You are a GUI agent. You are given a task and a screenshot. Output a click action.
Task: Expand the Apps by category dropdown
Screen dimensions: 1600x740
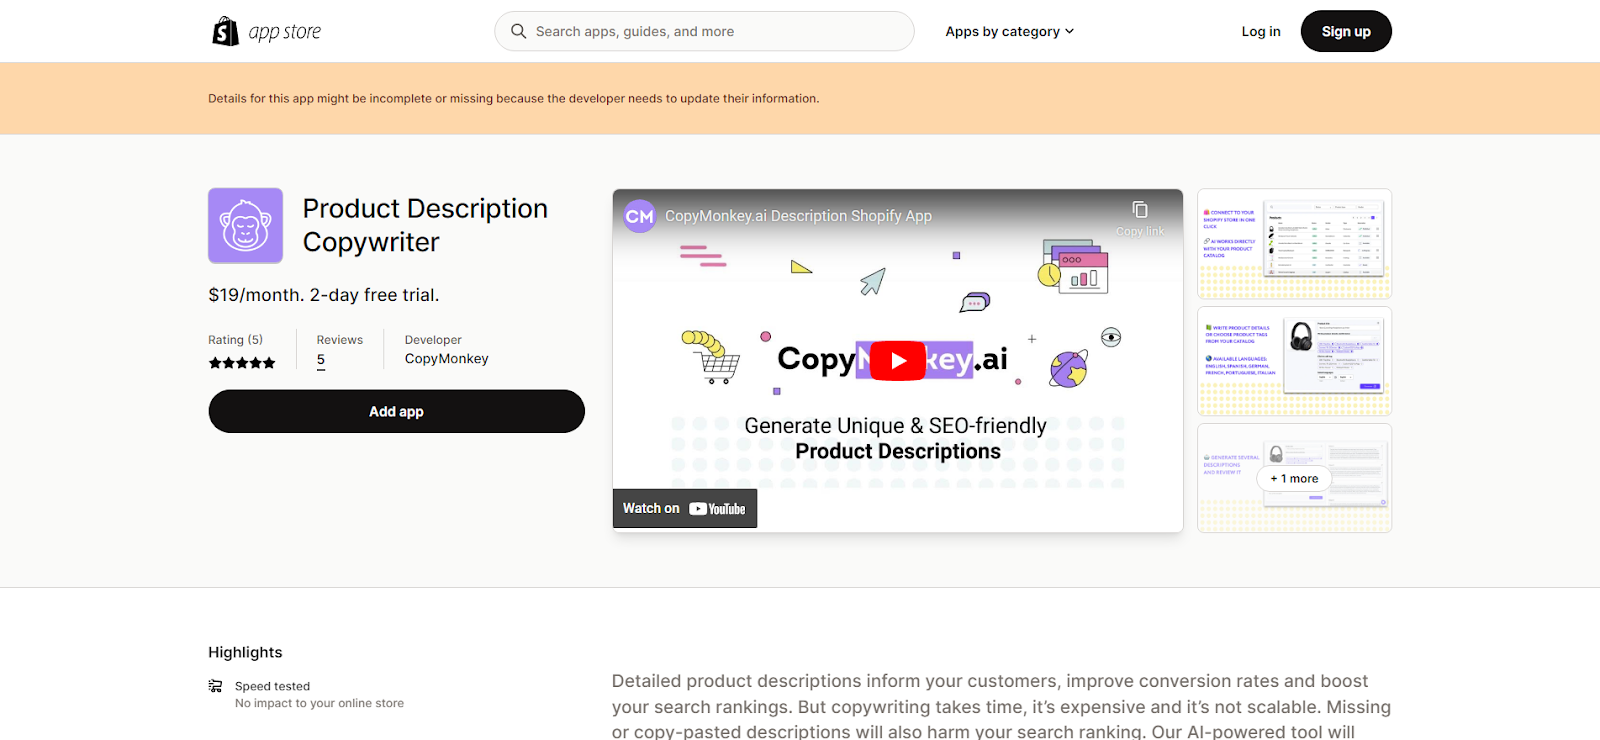pyautogui.click(x=1009, y=31)
